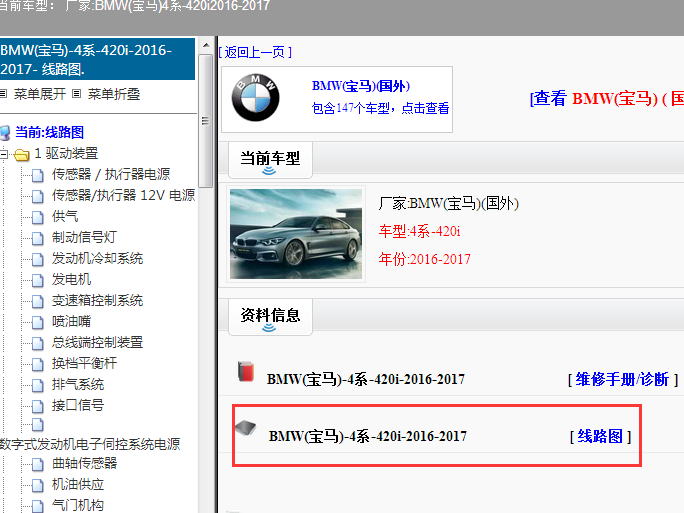Screen dimensions: 684x513
Task: Click the text 厂家:BMW(宝马)(国外)
Action: tap(448, 203)
